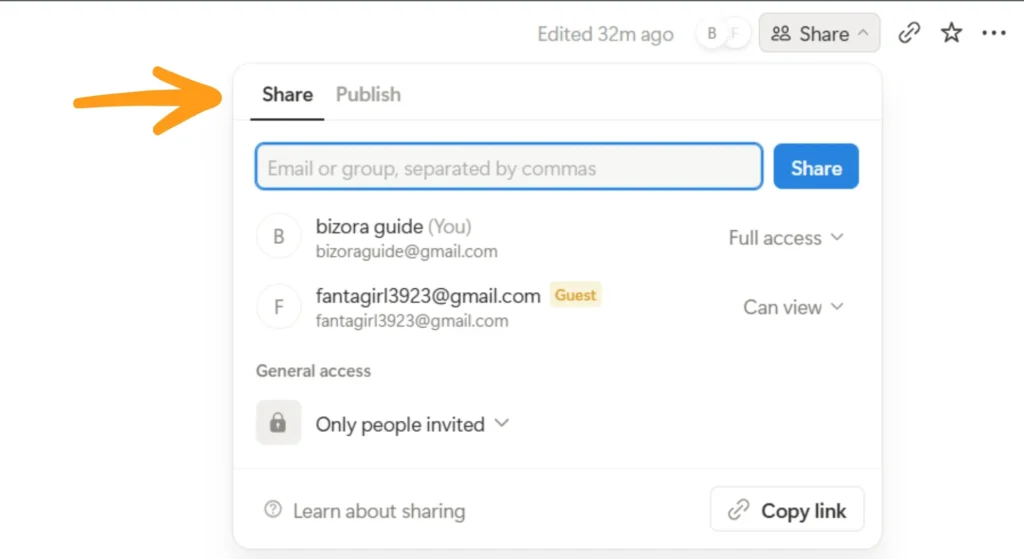
Task: Add page to favorites with star icon
Action: tap(952, 33)
